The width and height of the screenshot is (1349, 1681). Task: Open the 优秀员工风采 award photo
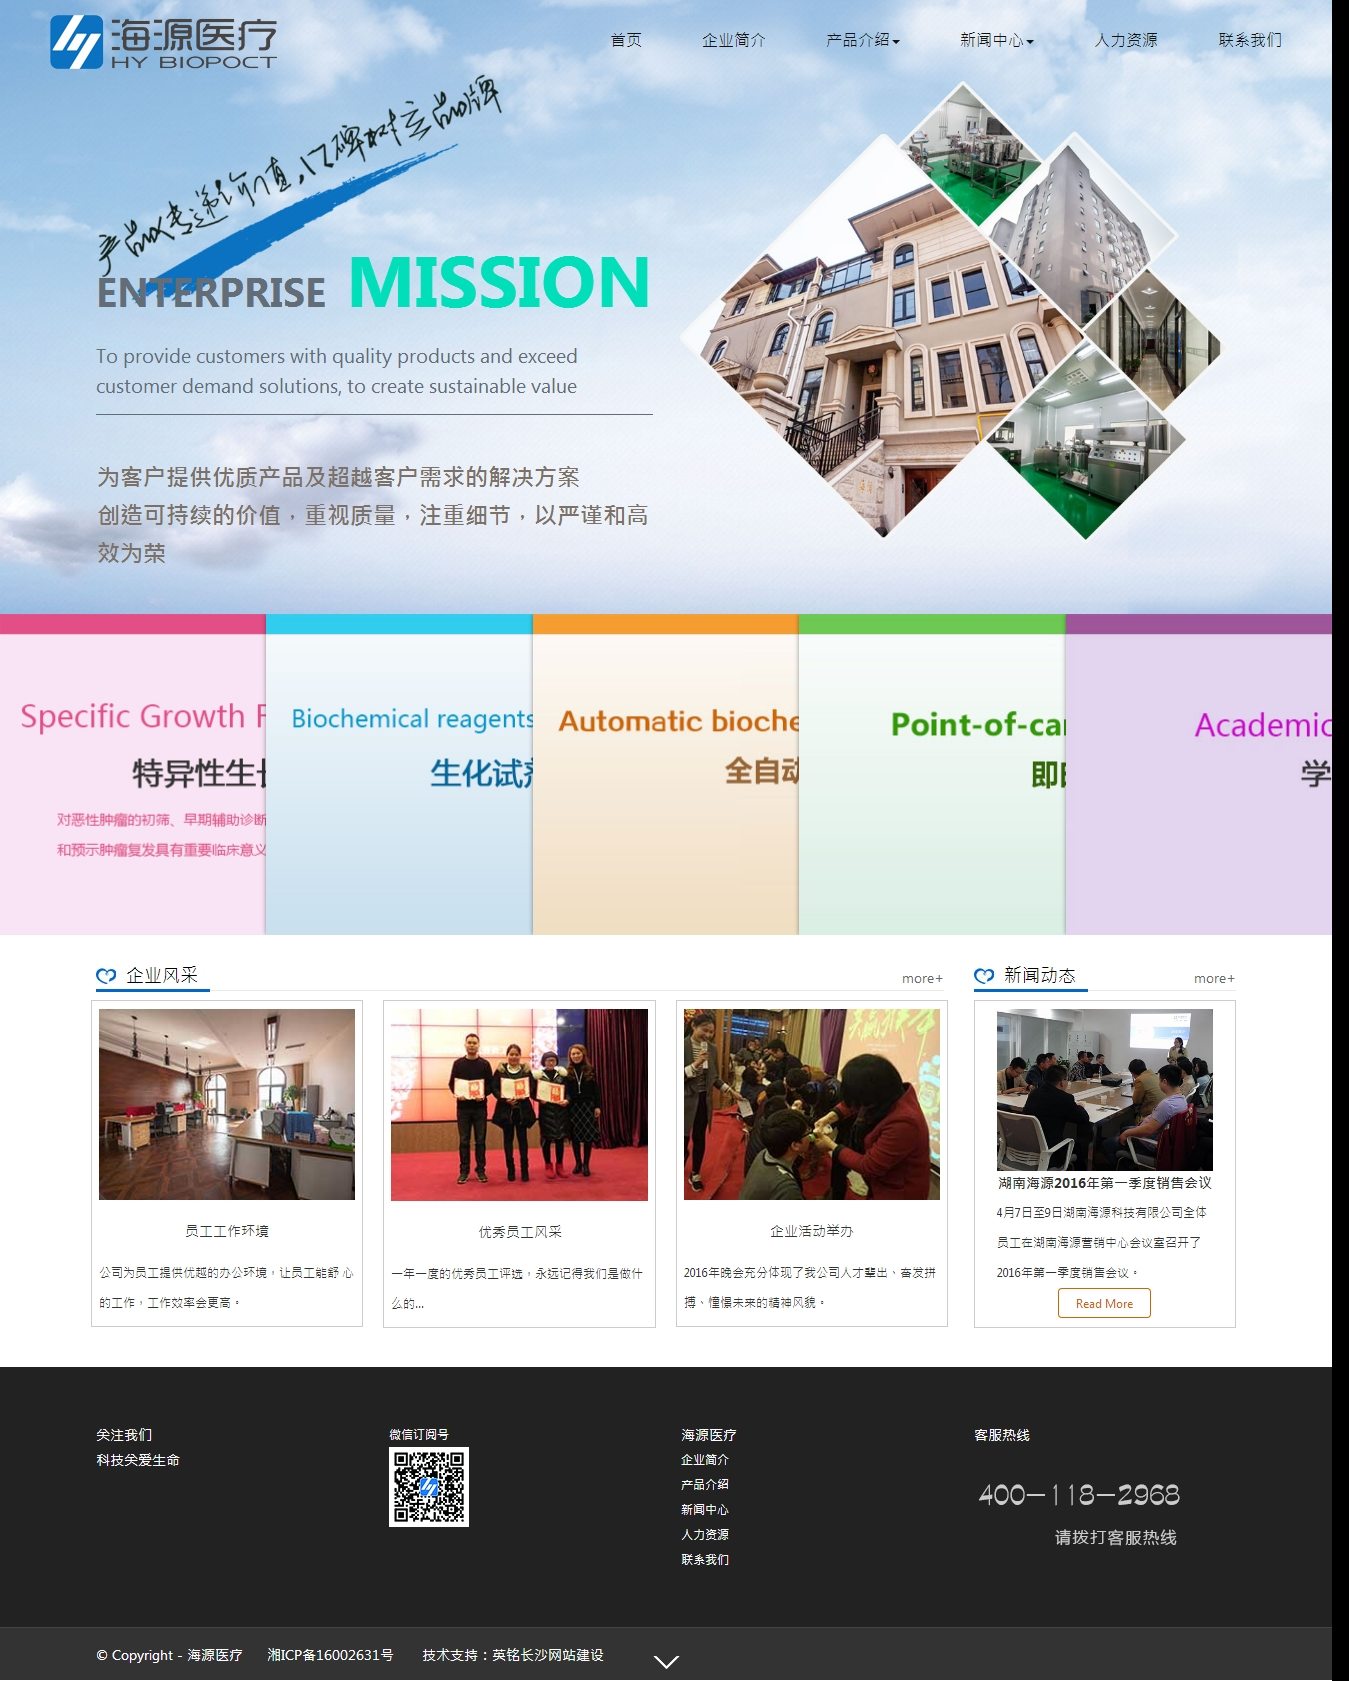(519, 1104)
